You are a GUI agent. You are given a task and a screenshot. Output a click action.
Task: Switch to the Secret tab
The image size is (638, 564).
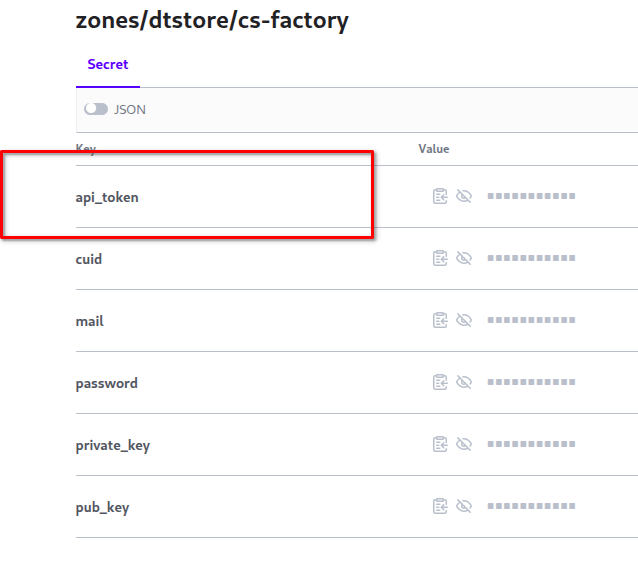pyautogui.click(x=108, y=64)
